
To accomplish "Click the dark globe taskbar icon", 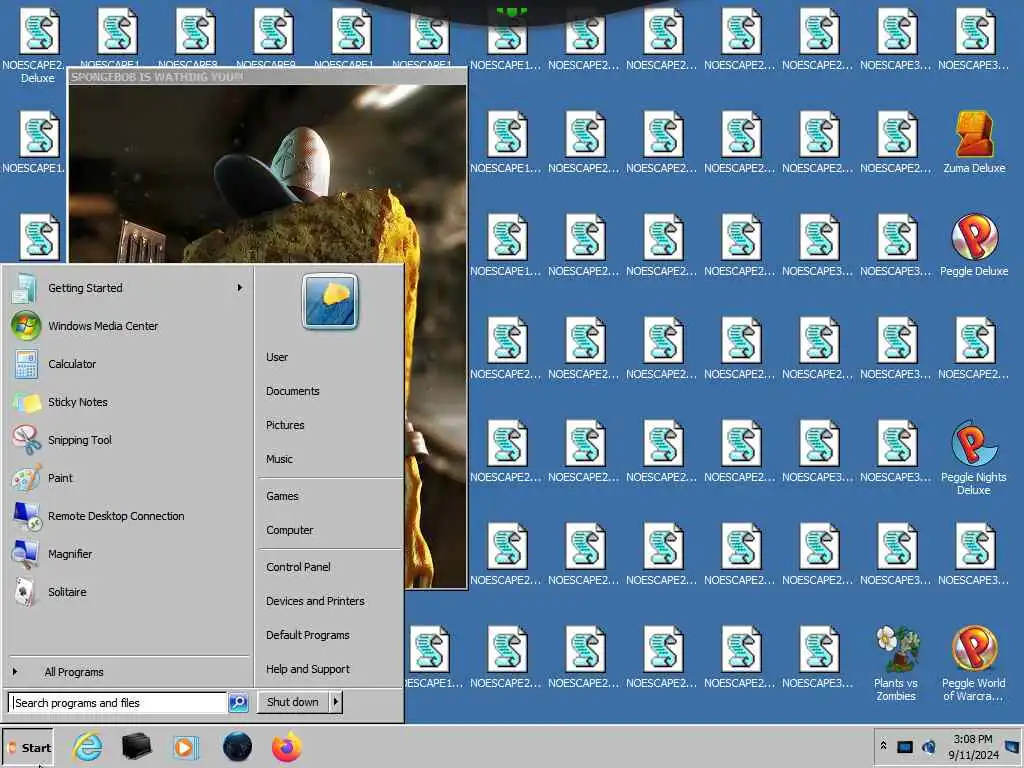I will pos(237,746).
